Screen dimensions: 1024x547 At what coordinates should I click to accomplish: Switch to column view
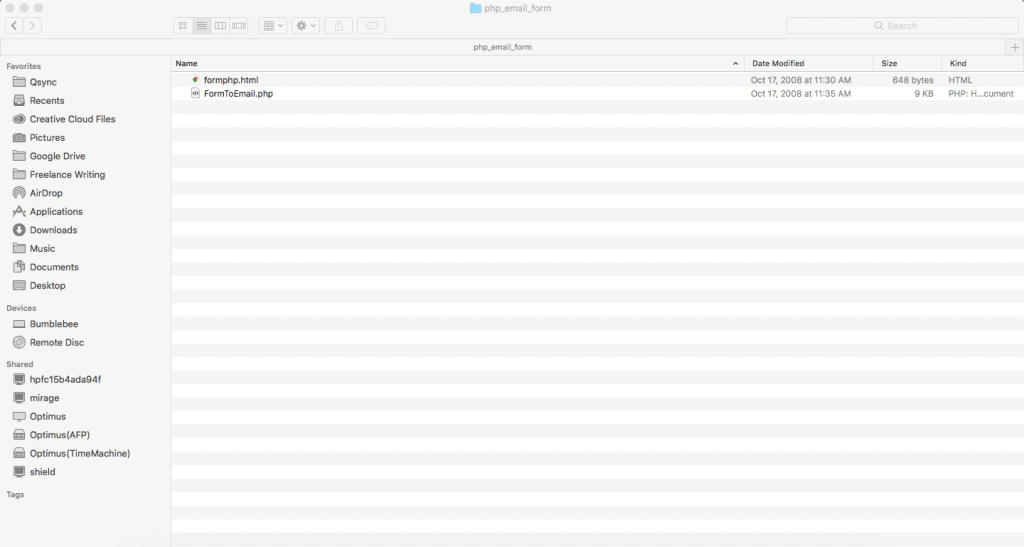pyautogui.click(x=220, y=25)
